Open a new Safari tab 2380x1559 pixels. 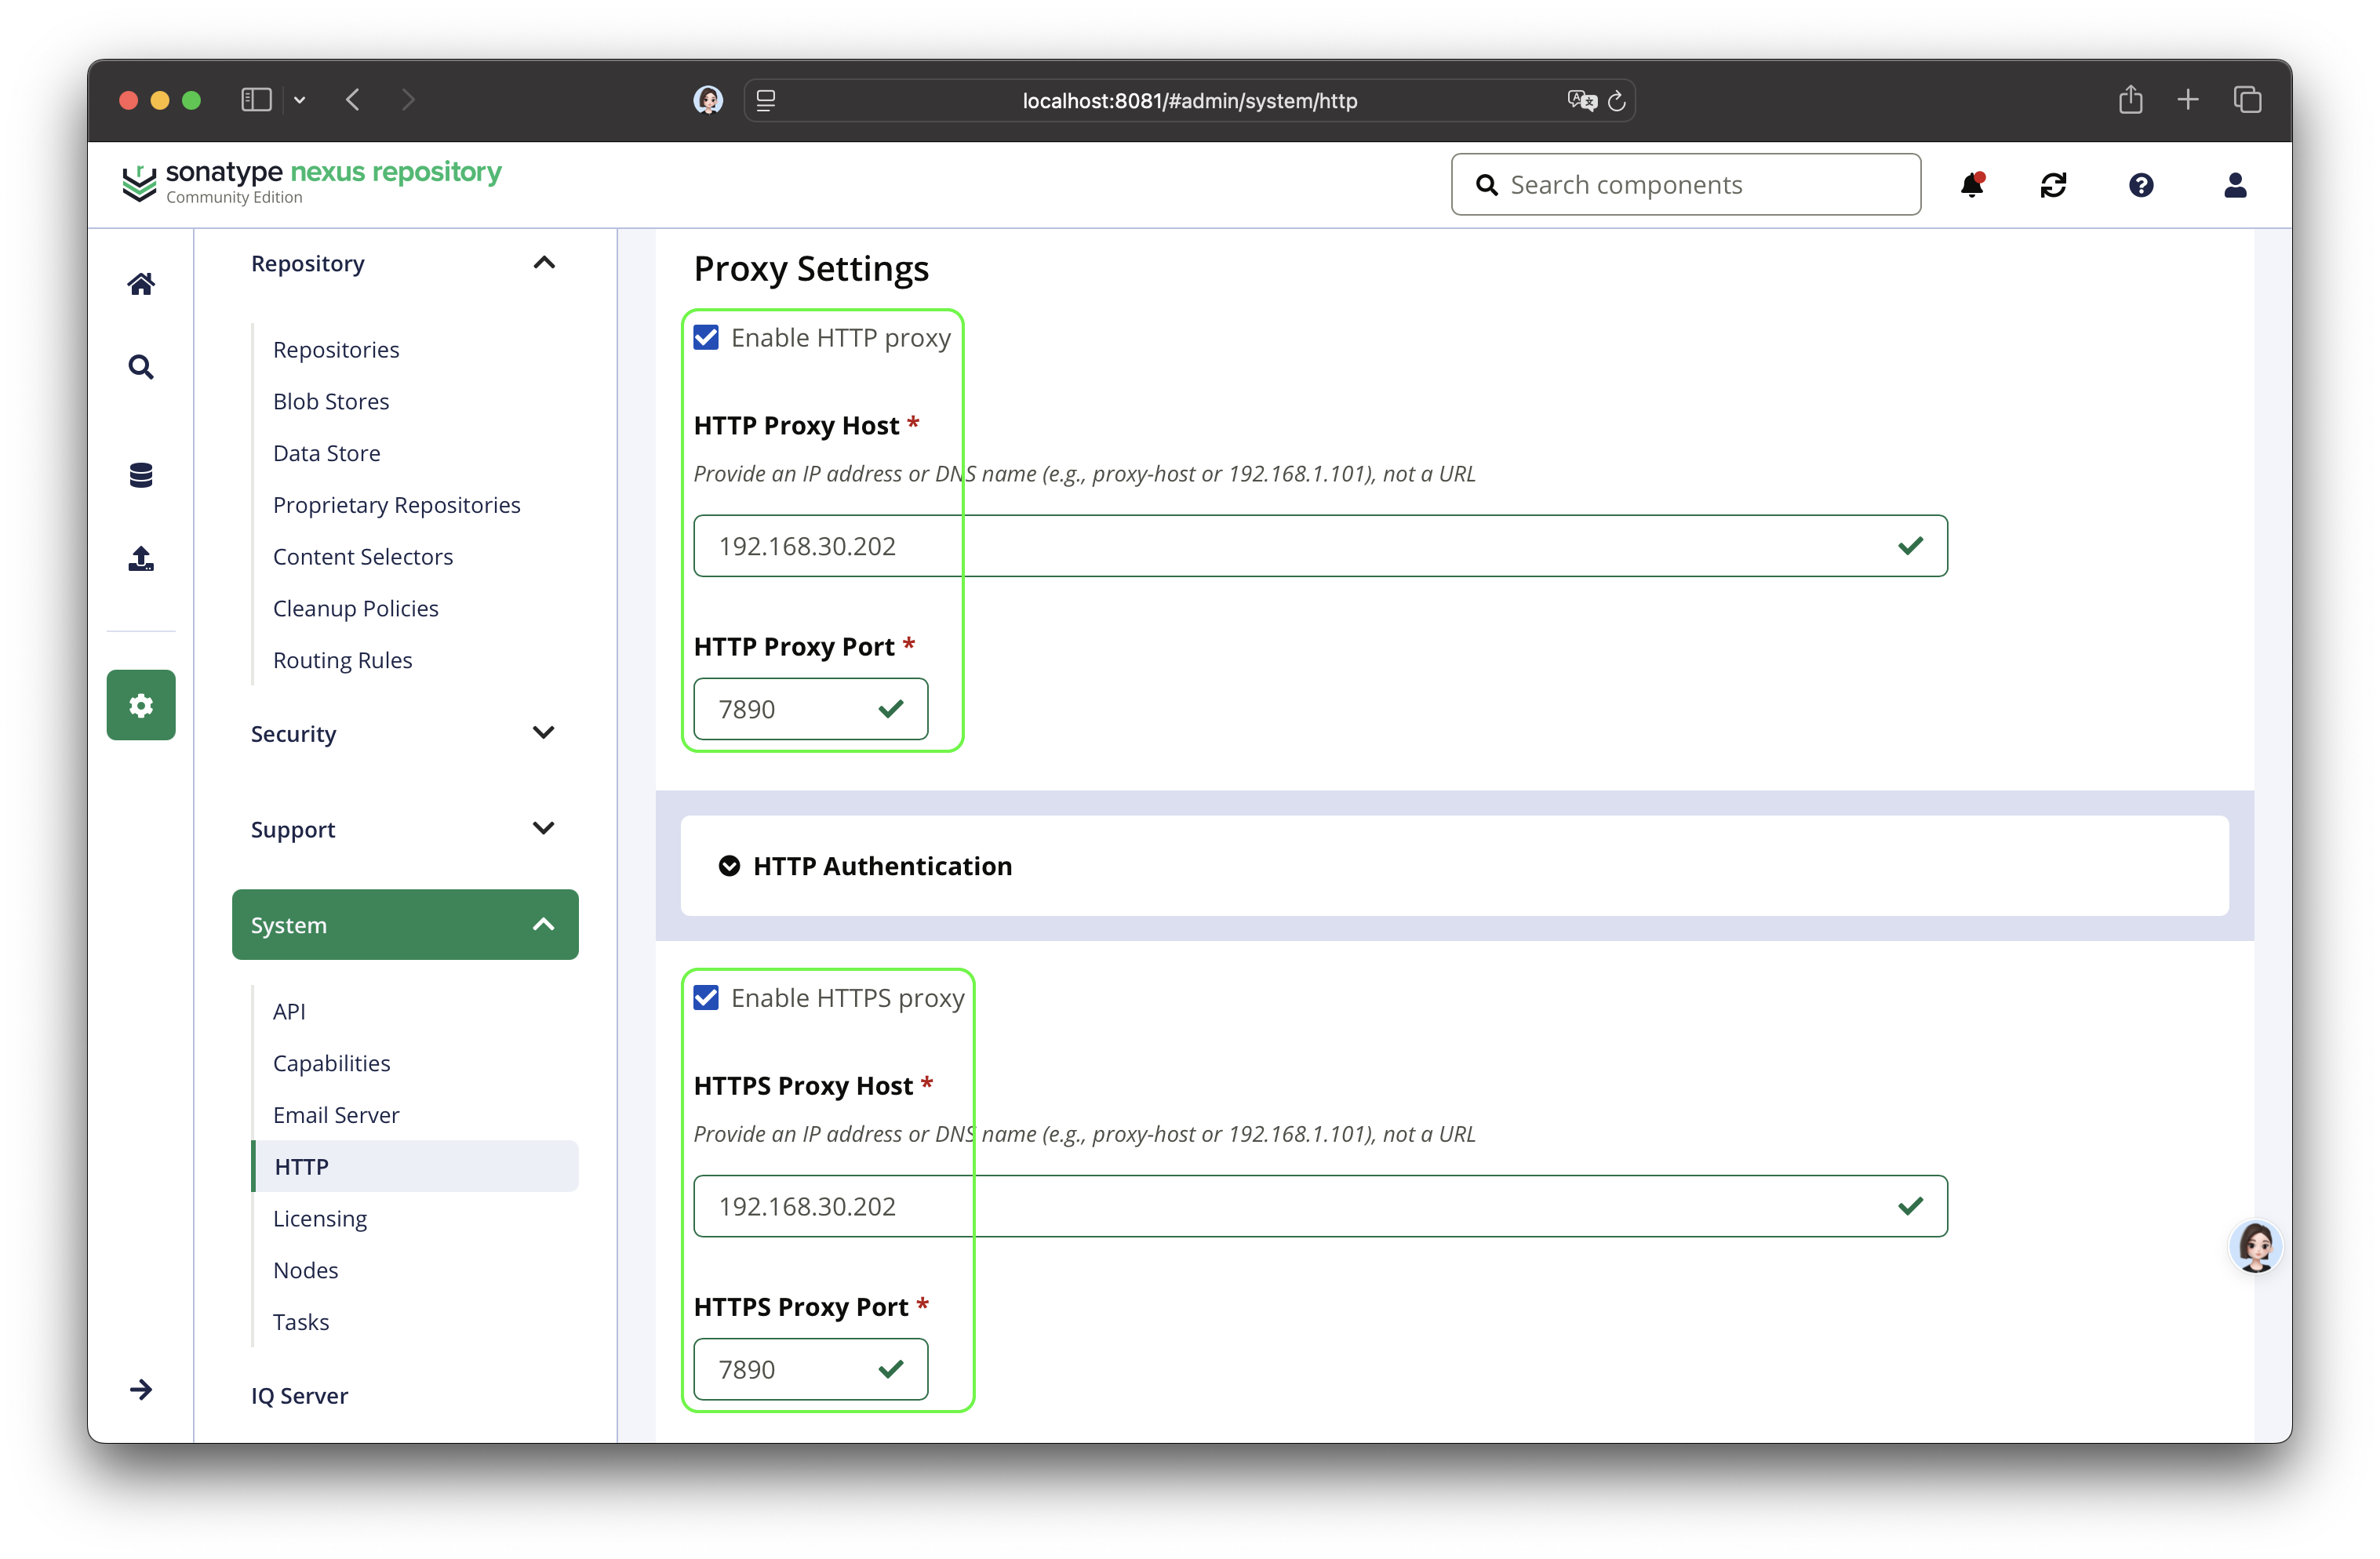[2188, 100]
